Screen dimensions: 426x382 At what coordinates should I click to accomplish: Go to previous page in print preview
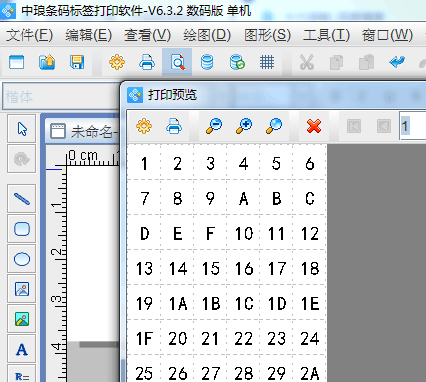coord(384,126)
